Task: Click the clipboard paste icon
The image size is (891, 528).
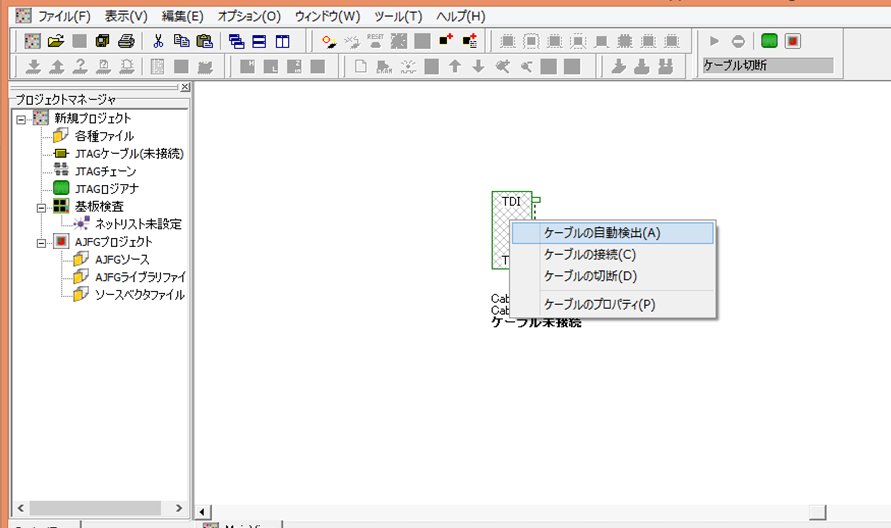Action: pos(204,41)
